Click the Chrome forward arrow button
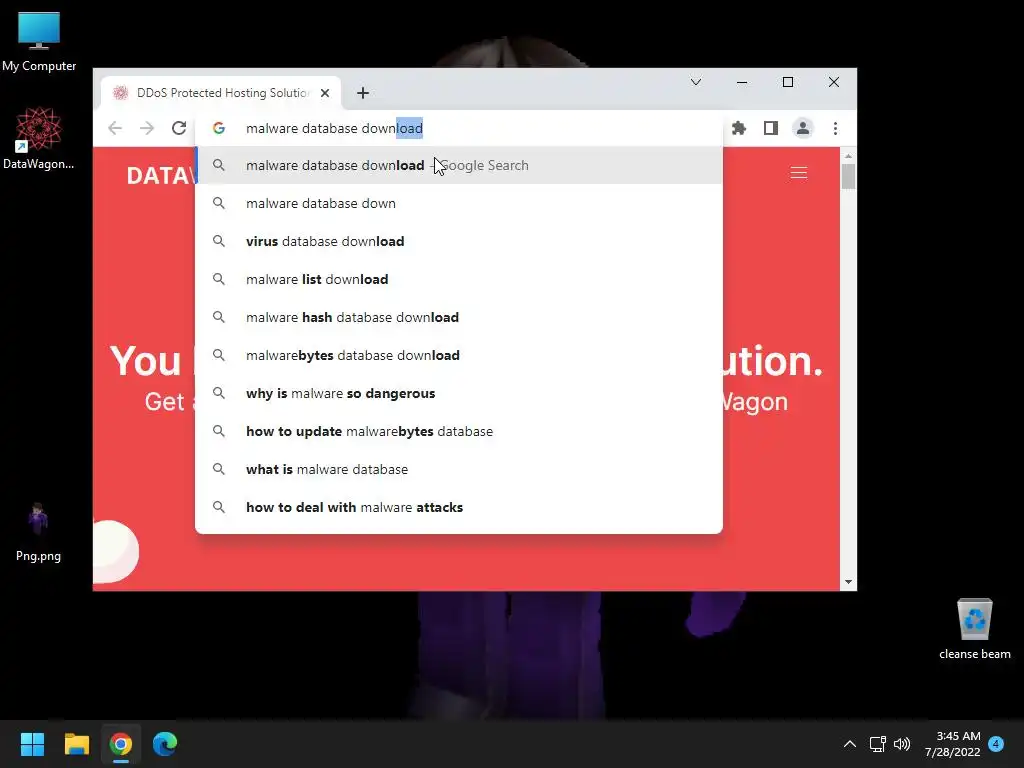1024x768 pixels. (147, 128)
